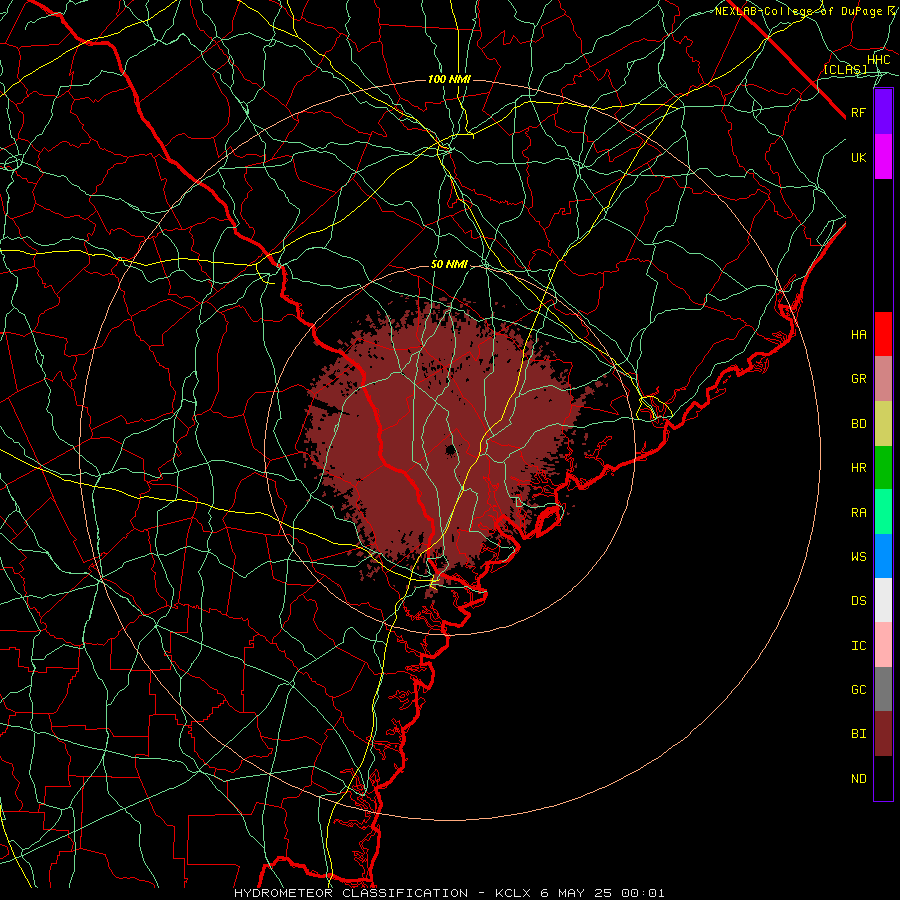Click the RF legend label
Image resolution: width=900 pixels, height=900 pixels.
point(858,112)
